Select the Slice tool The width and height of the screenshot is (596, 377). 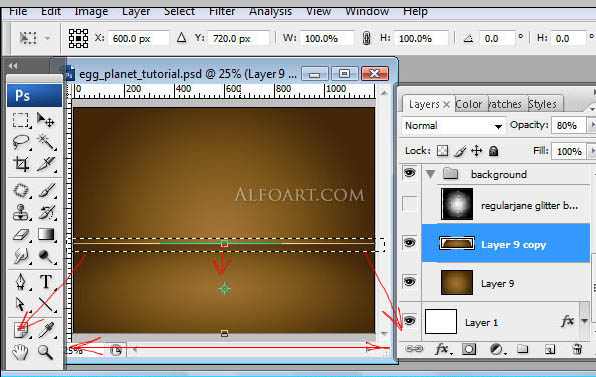click(x=46, y=164)
